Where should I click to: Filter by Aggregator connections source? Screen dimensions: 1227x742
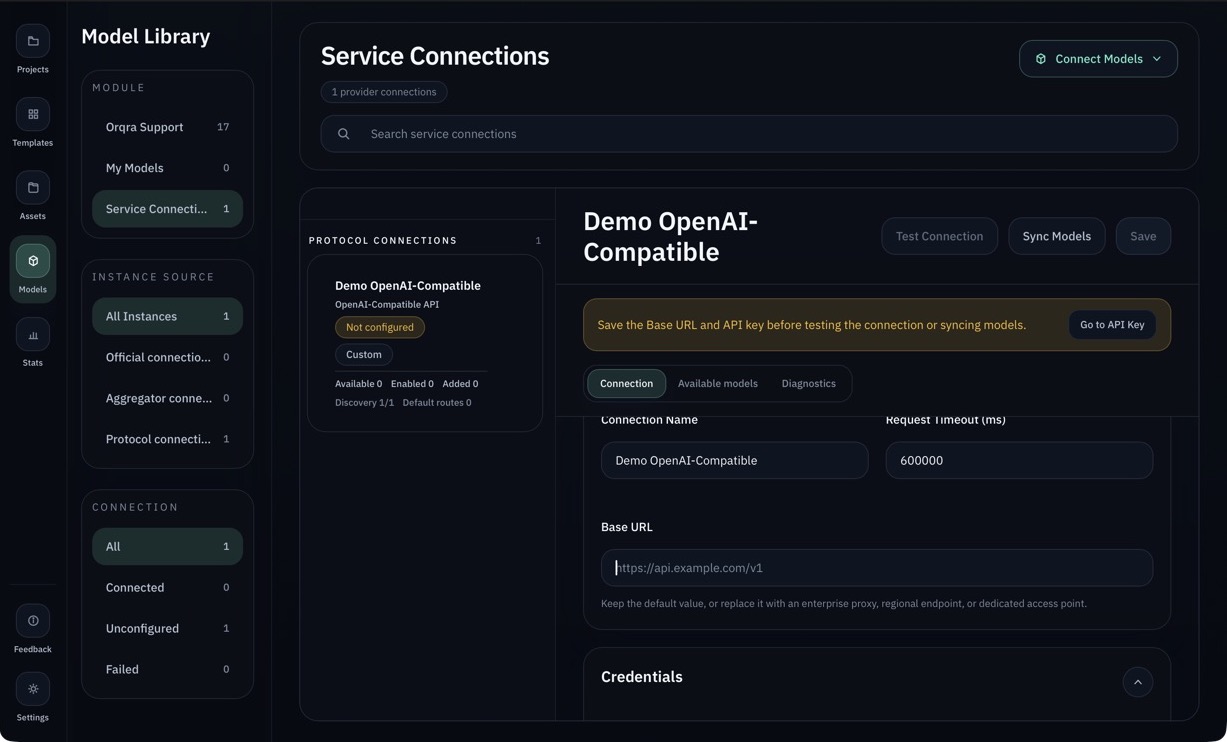tap(167, 398)
